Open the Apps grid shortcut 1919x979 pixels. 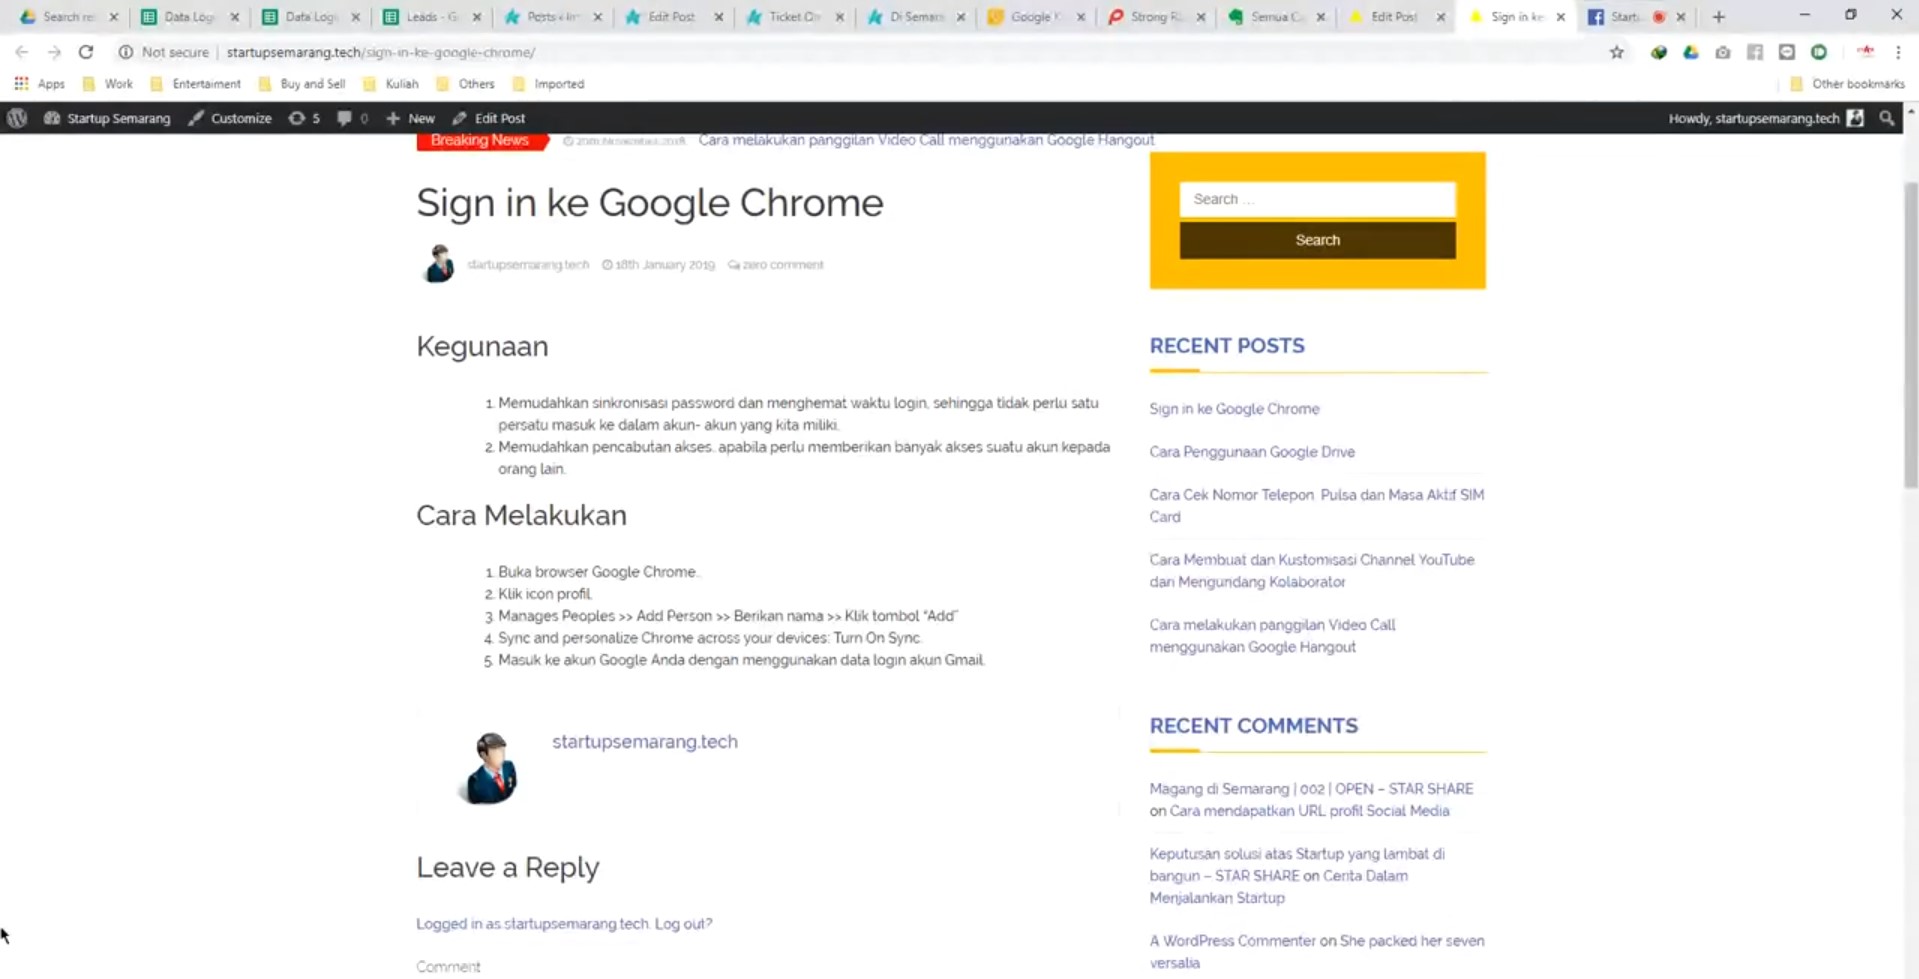click(40, 84)
